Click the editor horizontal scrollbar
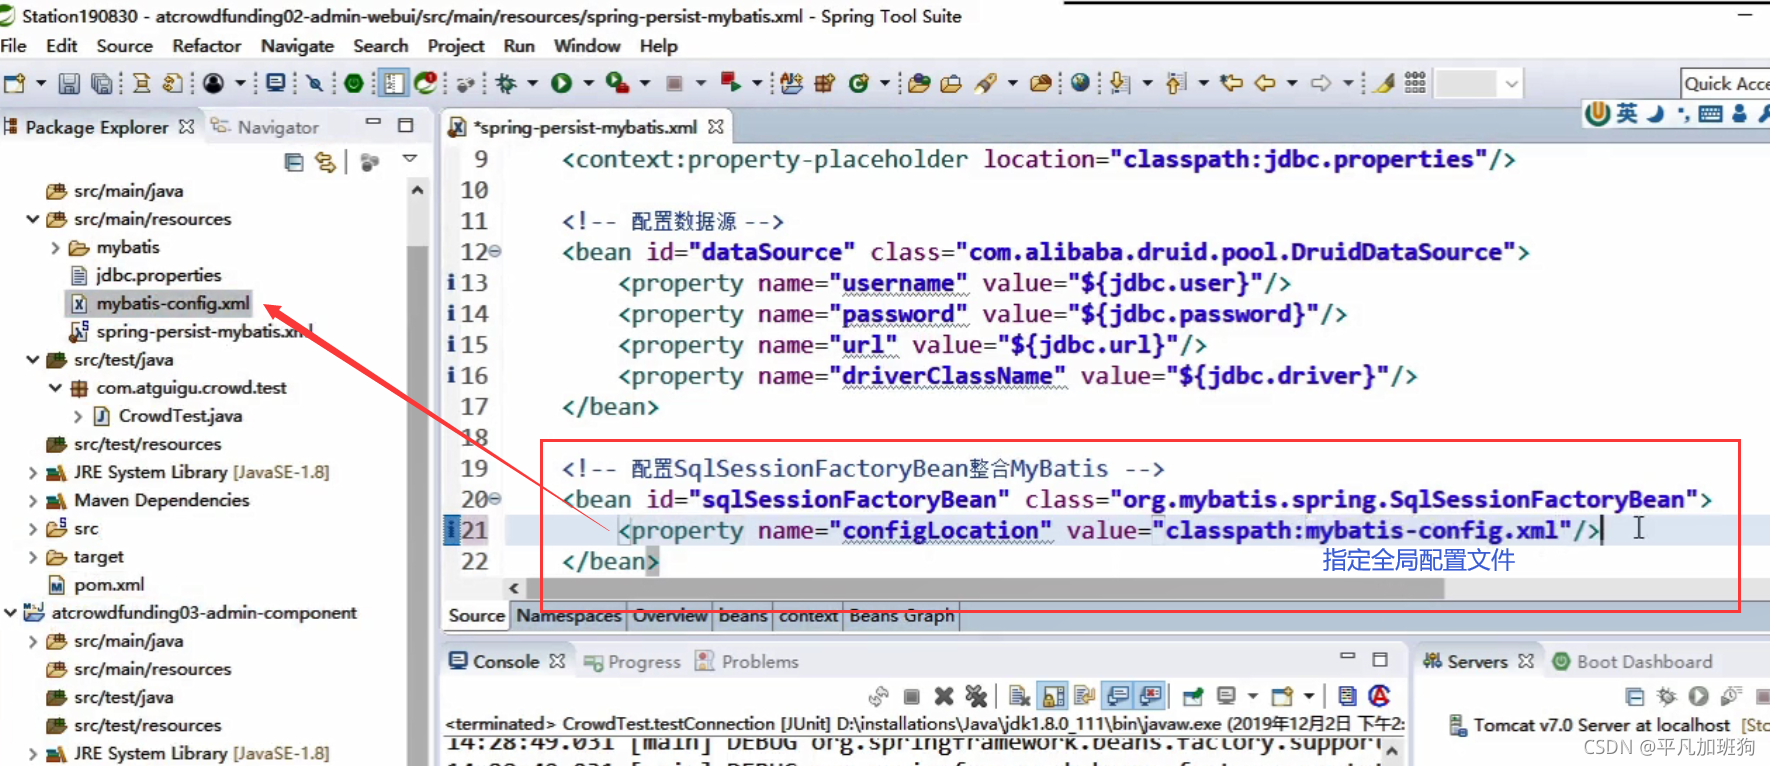The height and width of the screenshot is (766, 1770). click(x=985, y=588)
